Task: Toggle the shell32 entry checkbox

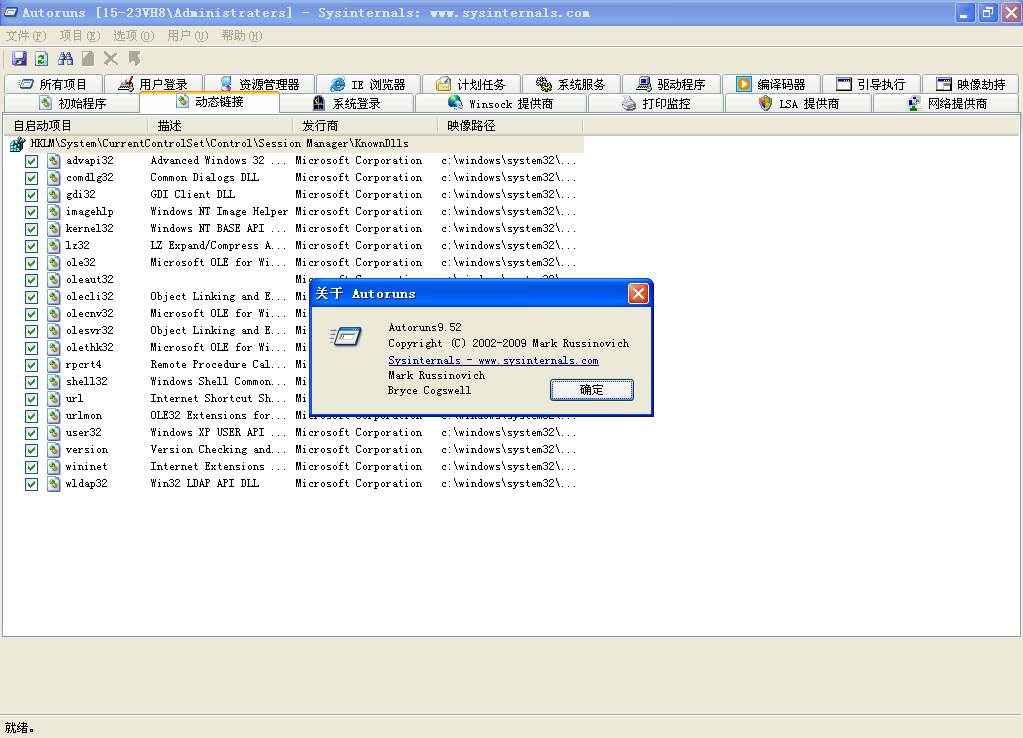Action: pyautogui.click(x=31, y=382)
